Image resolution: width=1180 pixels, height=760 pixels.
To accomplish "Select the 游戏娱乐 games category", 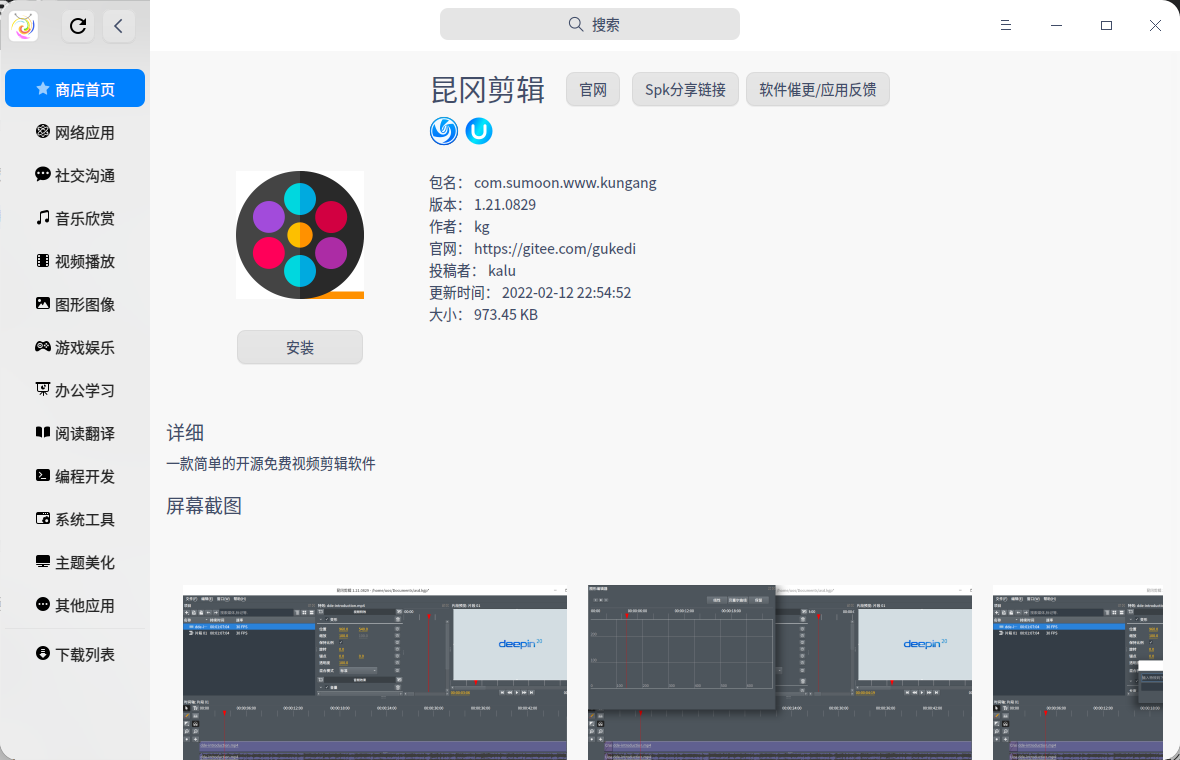I will tap(75, 347).
